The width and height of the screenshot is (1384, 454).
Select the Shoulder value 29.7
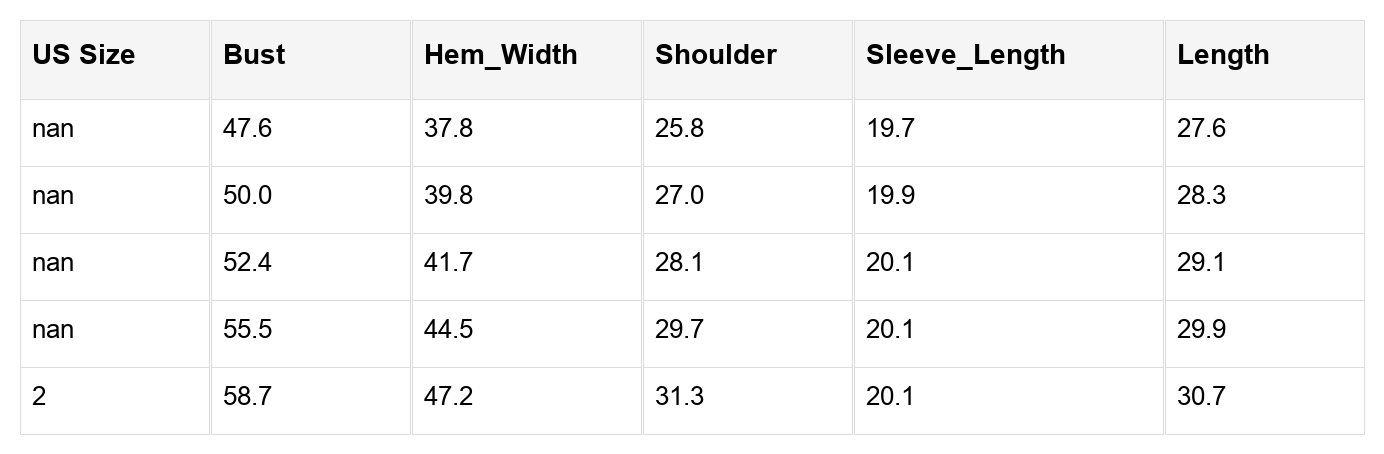[680, 330]
